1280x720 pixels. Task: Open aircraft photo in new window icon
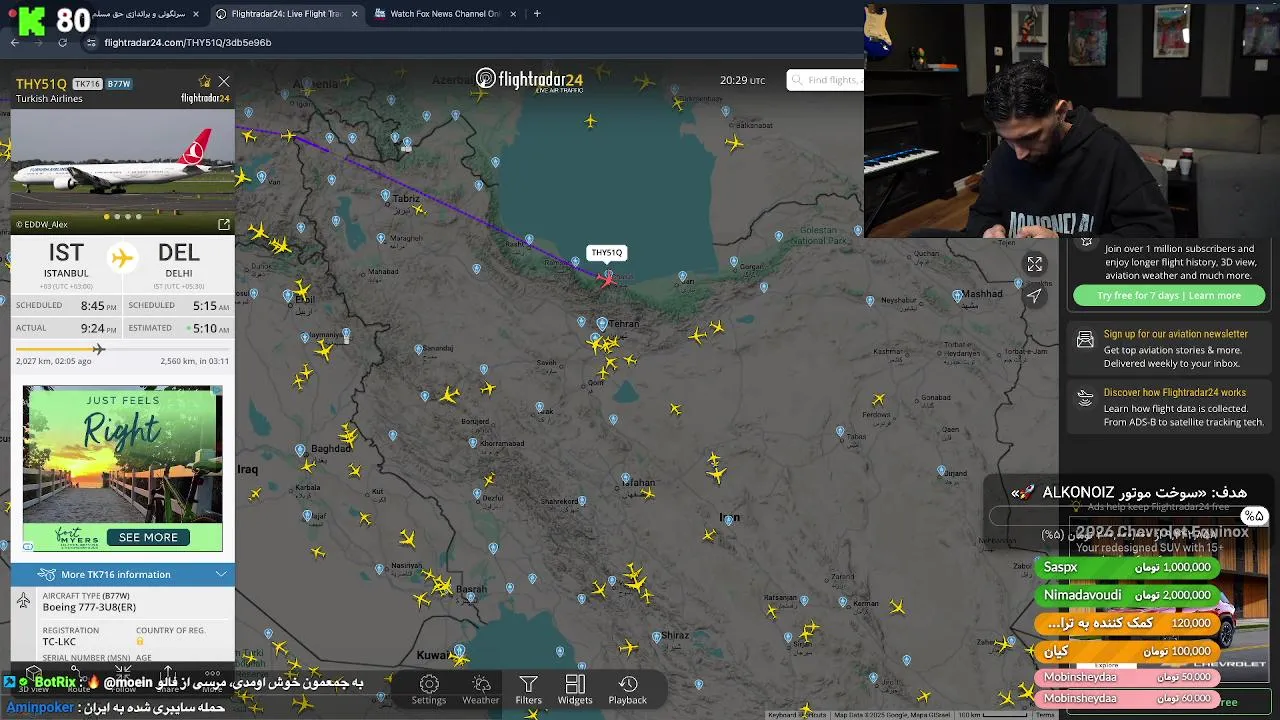(x=224, y=224)
